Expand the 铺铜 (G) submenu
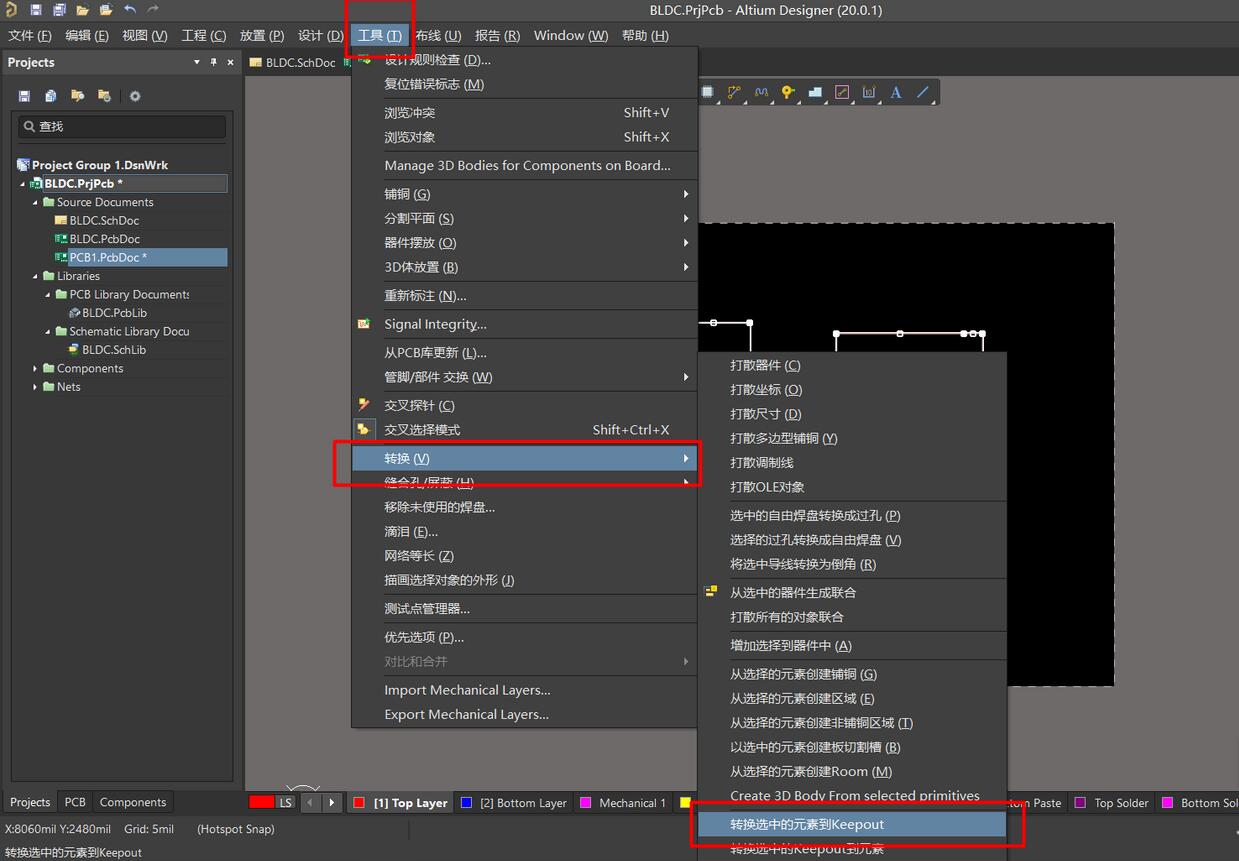1239x861 pixels. tap(524, 194)
